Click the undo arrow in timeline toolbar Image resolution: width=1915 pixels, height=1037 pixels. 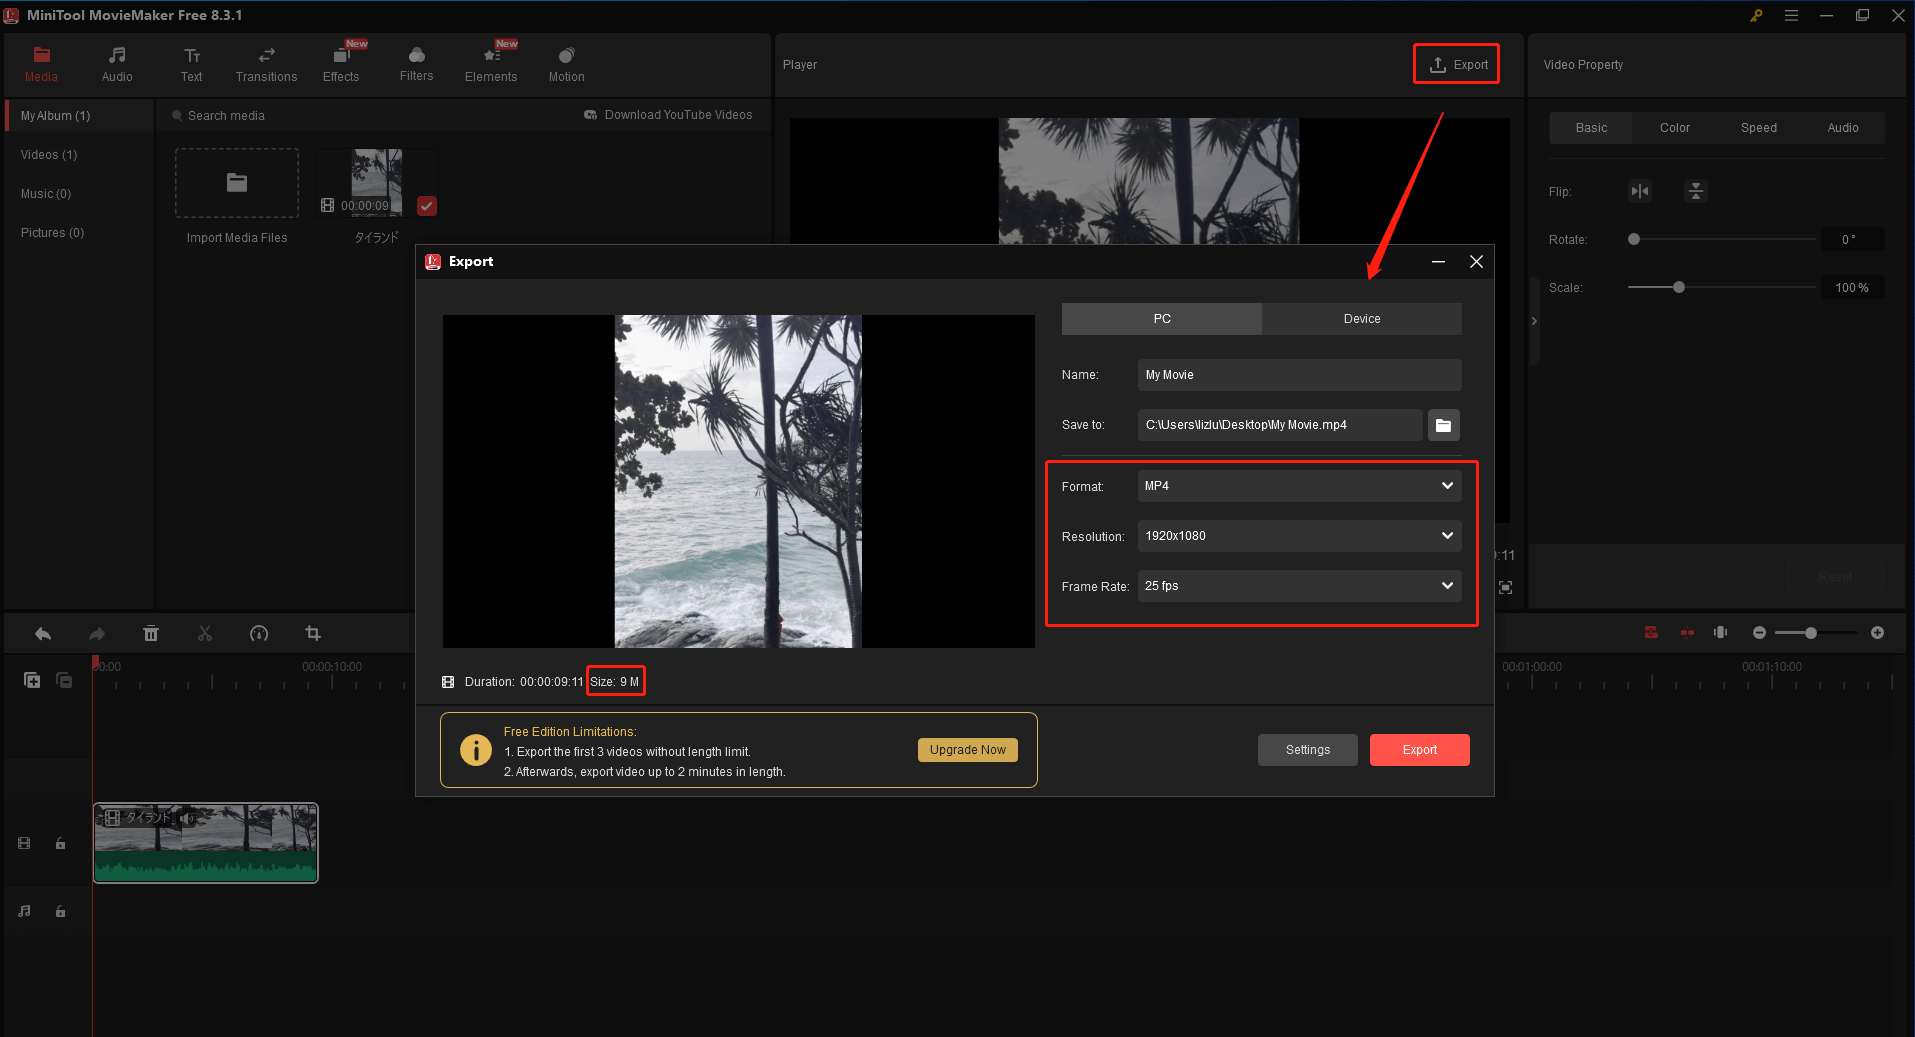coord(43,634)
